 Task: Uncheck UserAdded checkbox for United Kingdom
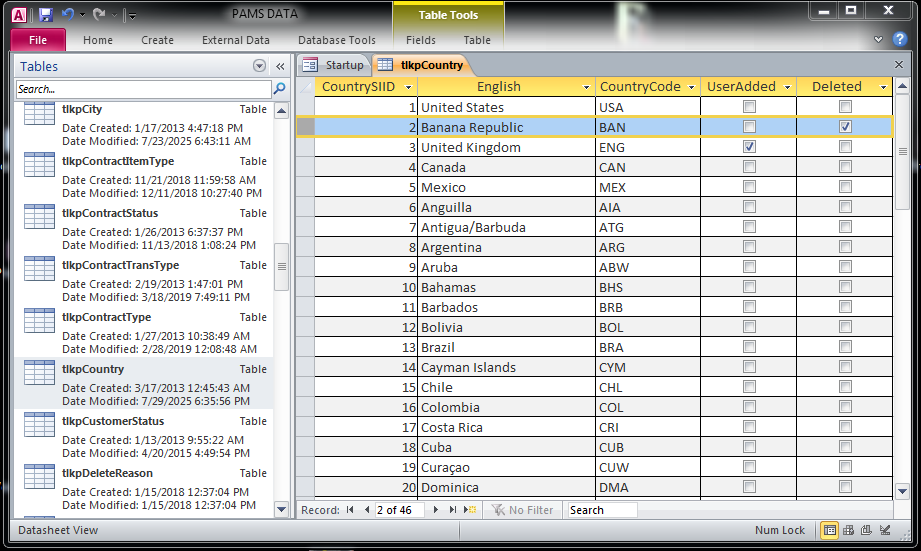749,147
